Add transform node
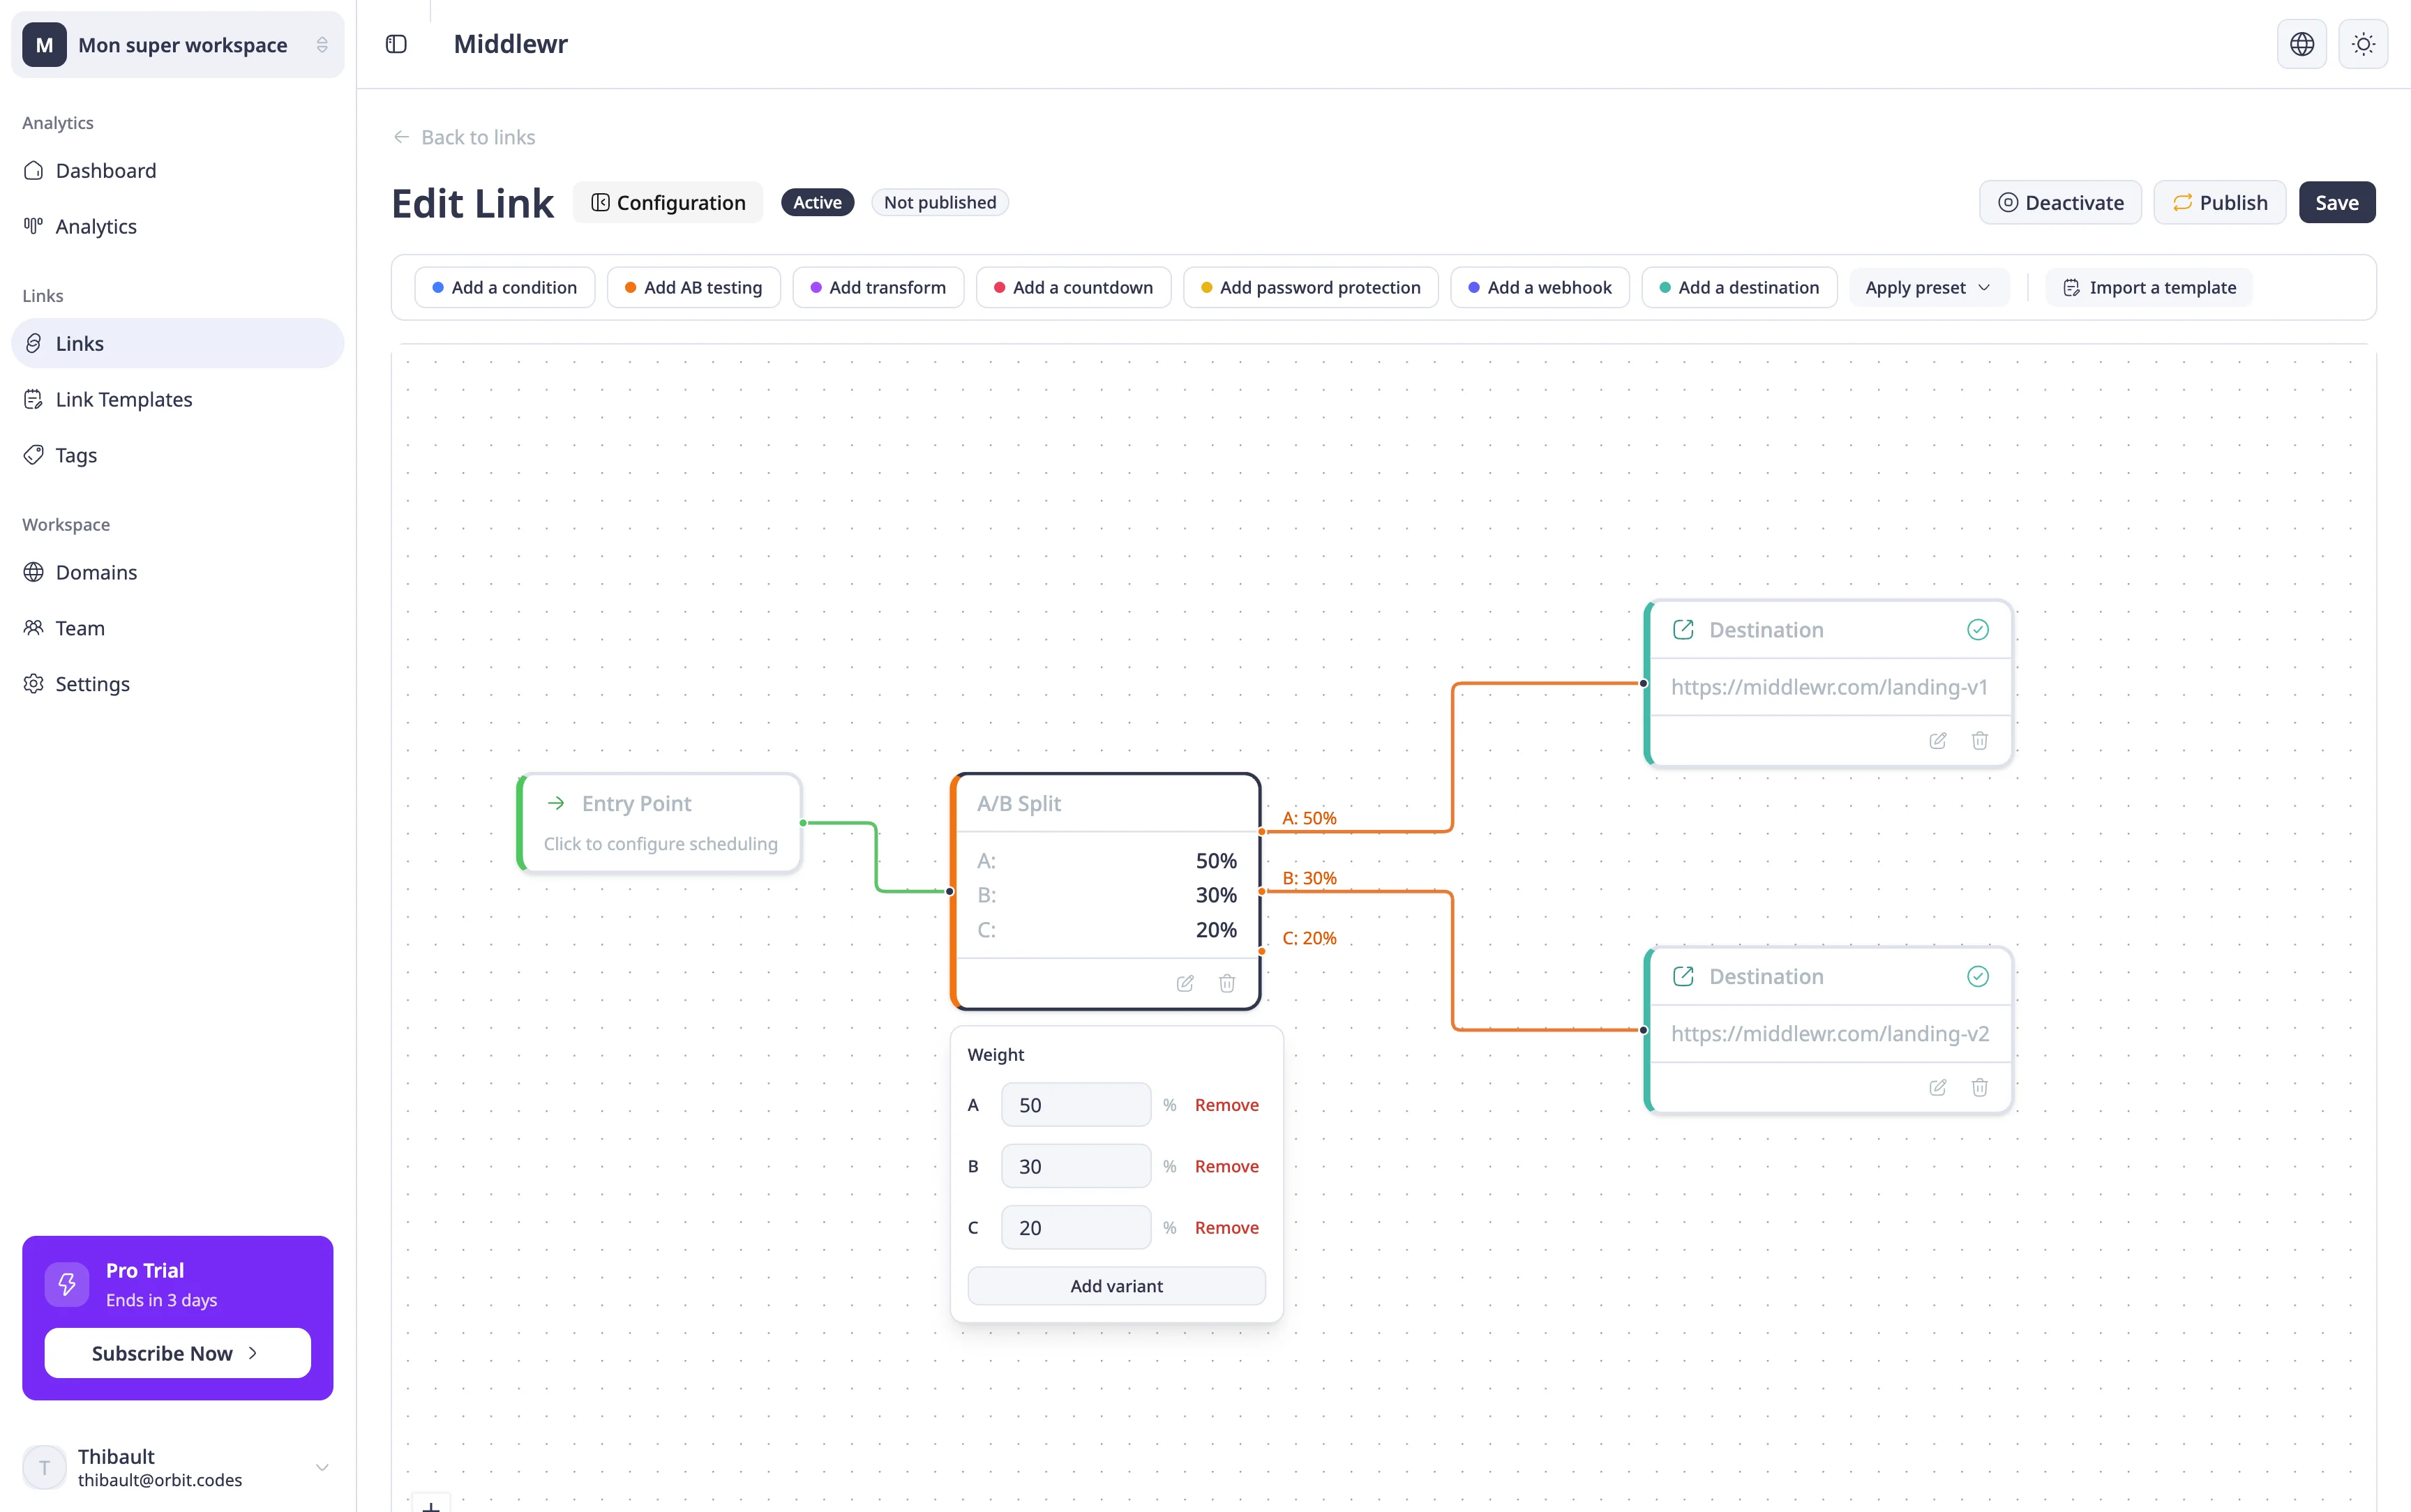The width and height of the screenshot is (2411, 1512). [x=878, y=288]
